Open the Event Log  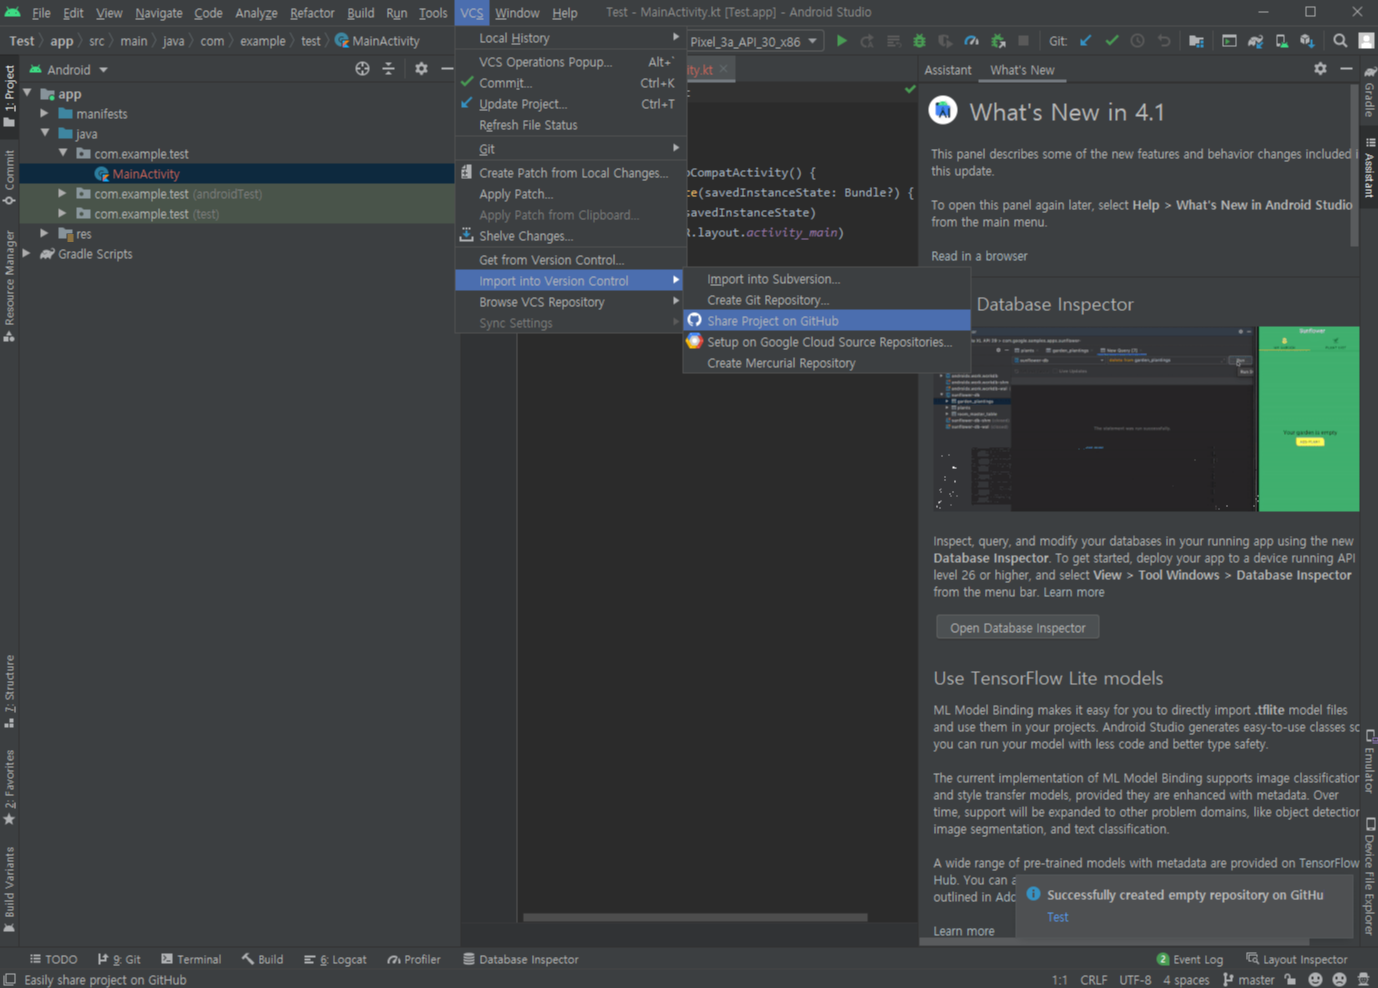(x=1189, y=959)
